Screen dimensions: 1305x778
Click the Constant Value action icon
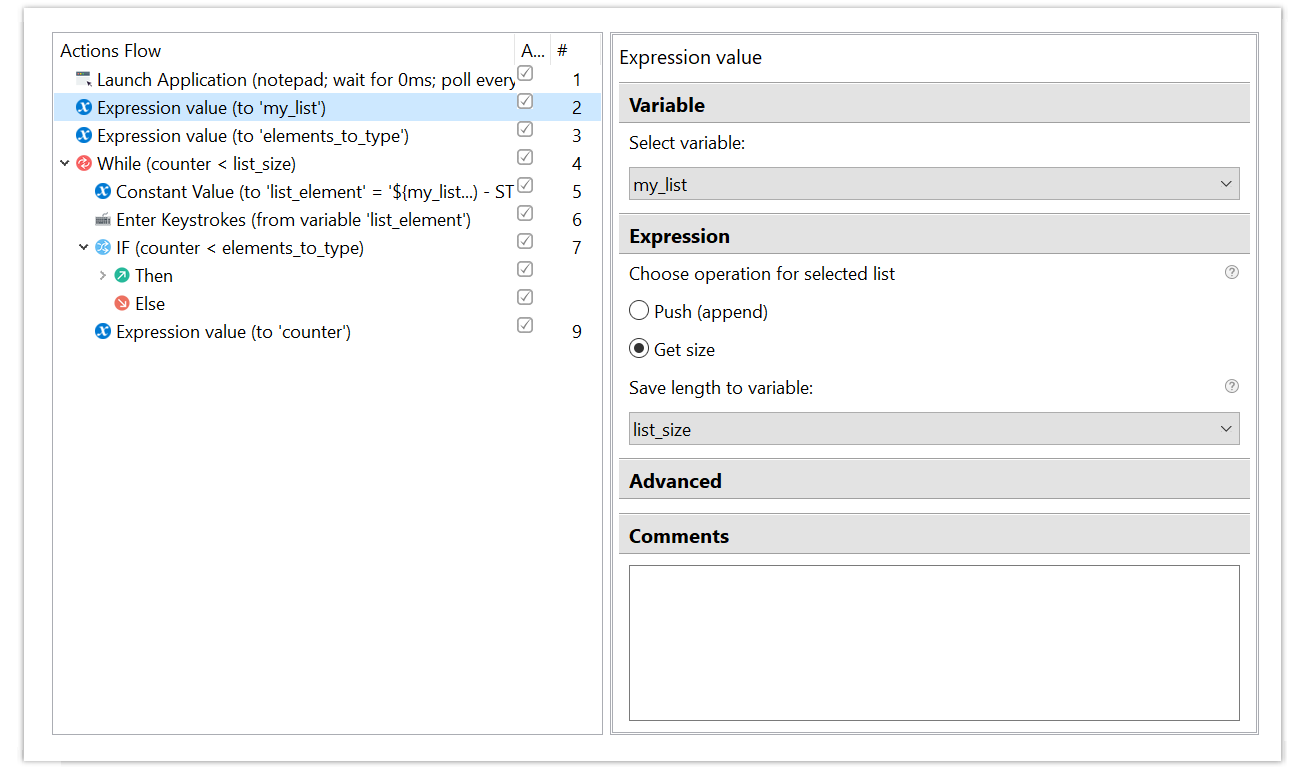coord(103,191)
